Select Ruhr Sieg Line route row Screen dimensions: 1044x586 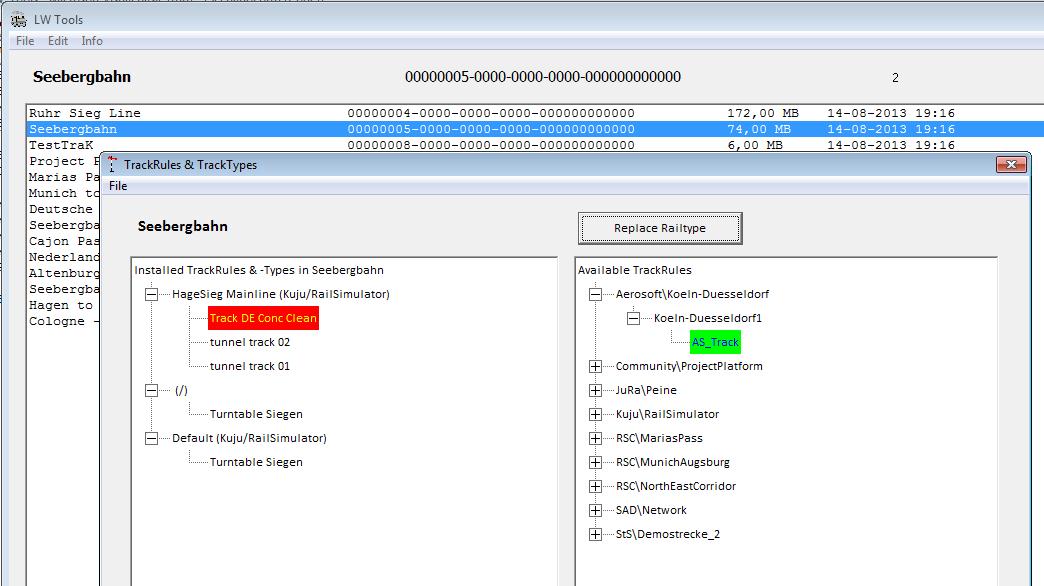click(x=535, y=113)
